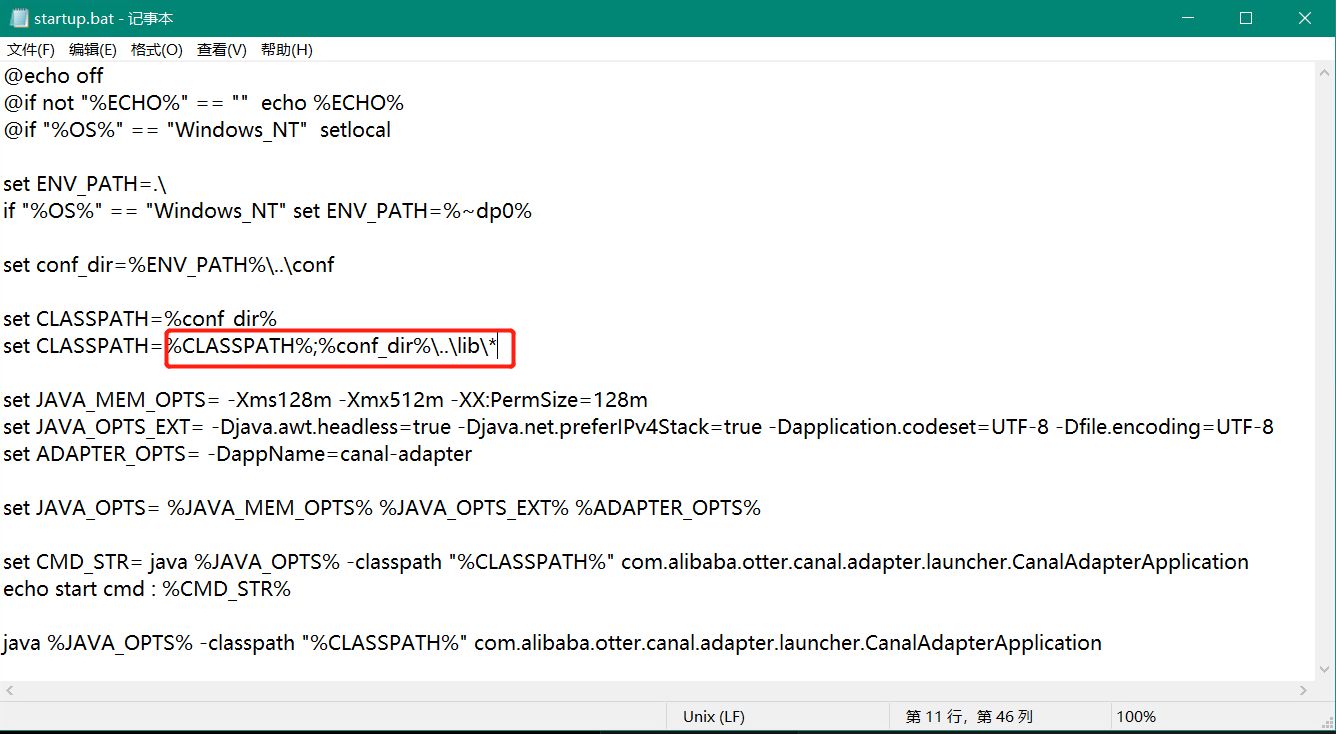Open the 编辑(E) menu
Screen dimensions: 1336x734
pos(93,49)
